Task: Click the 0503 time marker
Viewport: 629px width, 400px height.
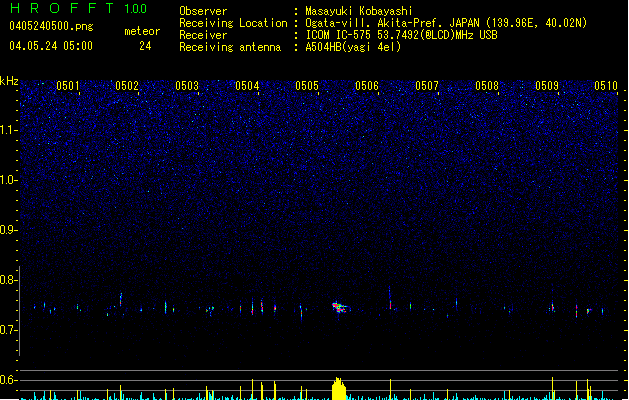Action: (187, 86)
